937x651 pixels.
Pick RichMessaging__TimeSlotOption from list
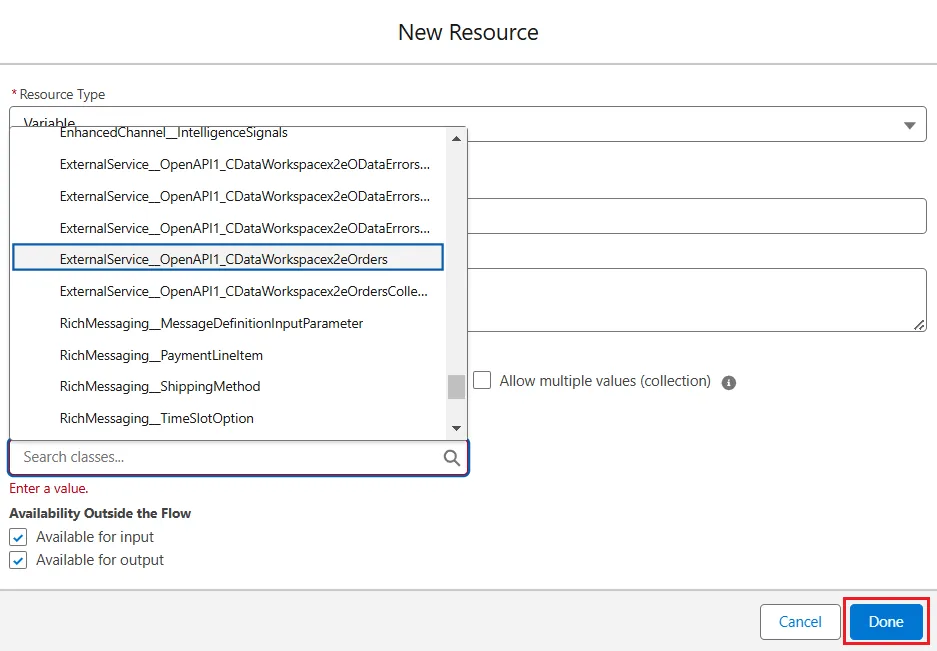point(157,418)
